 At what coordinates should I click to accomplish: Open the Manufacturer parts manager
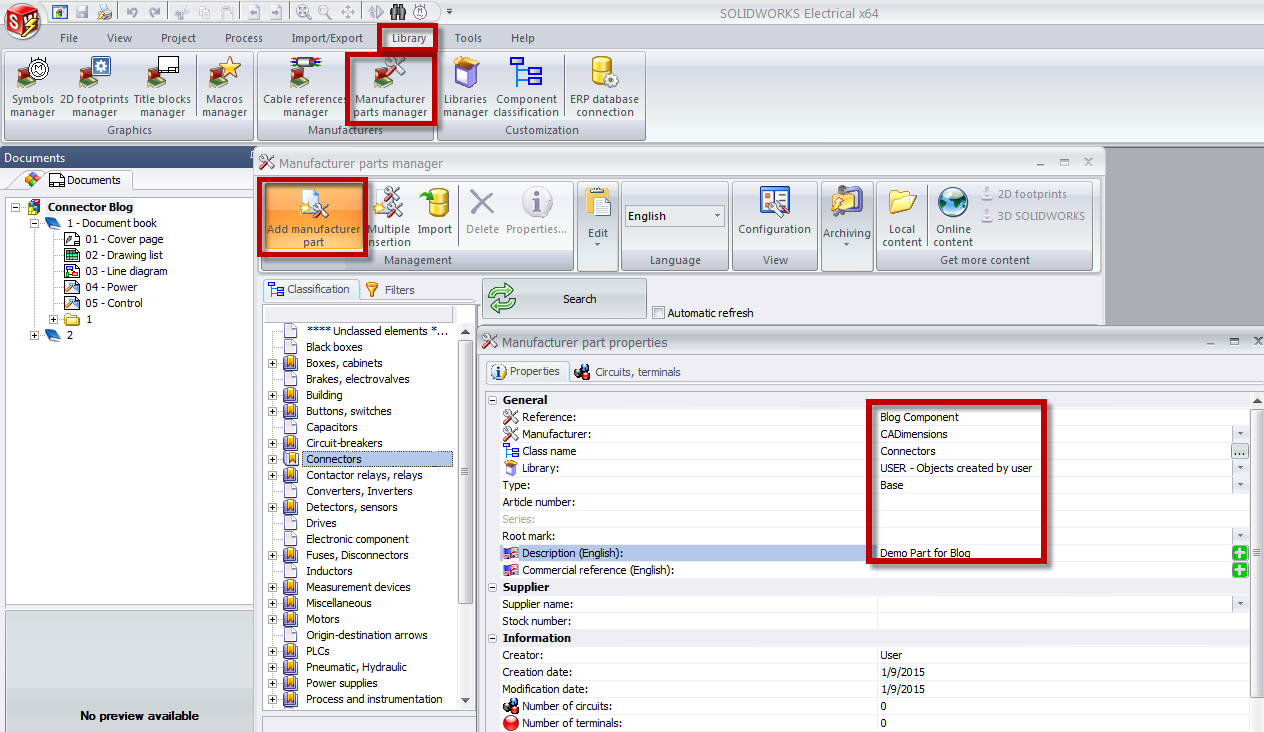(x=390, y=87)
